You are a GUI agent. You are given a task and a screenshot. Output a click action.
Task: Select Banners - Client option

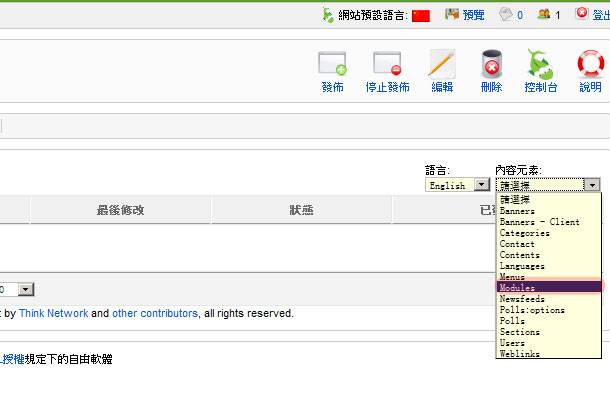549,222
